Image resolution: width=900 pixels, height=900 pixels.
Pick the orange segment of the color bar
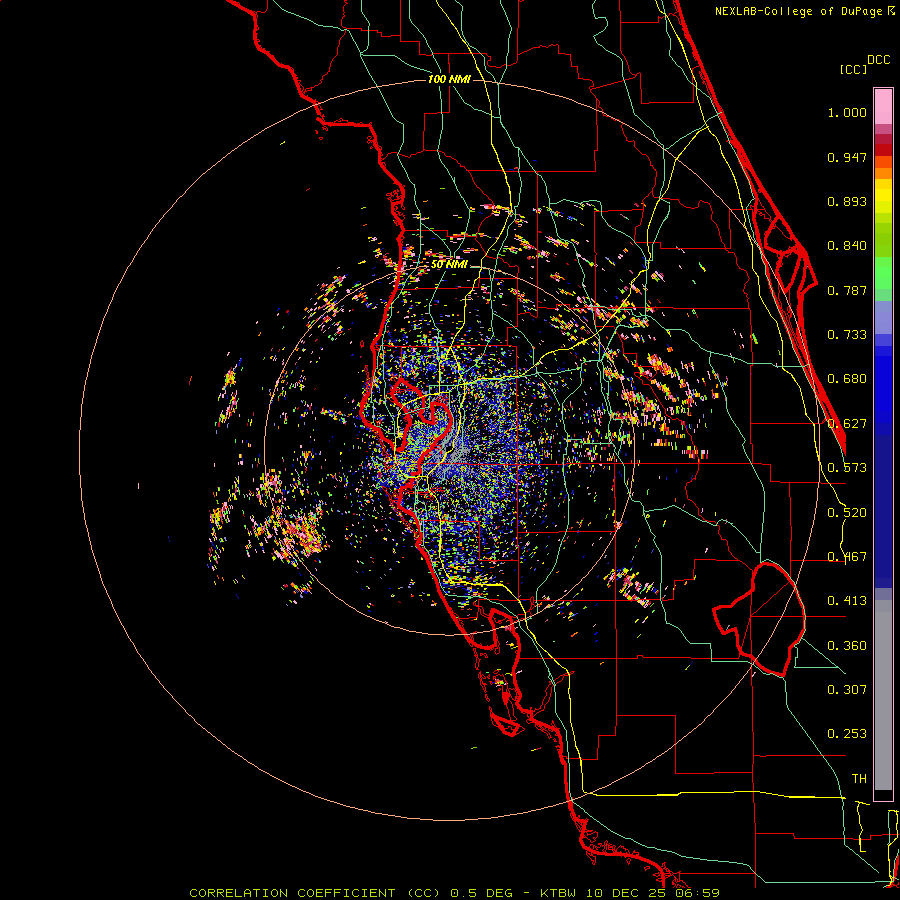tap(883, 173)
